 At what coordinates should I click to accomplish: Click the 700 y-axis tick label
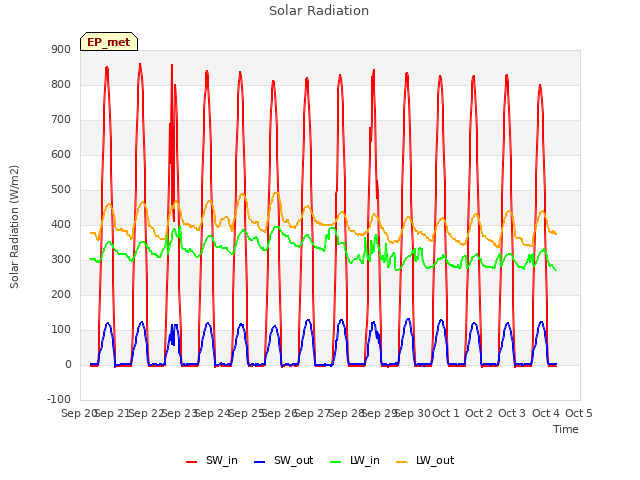(61, 120)
